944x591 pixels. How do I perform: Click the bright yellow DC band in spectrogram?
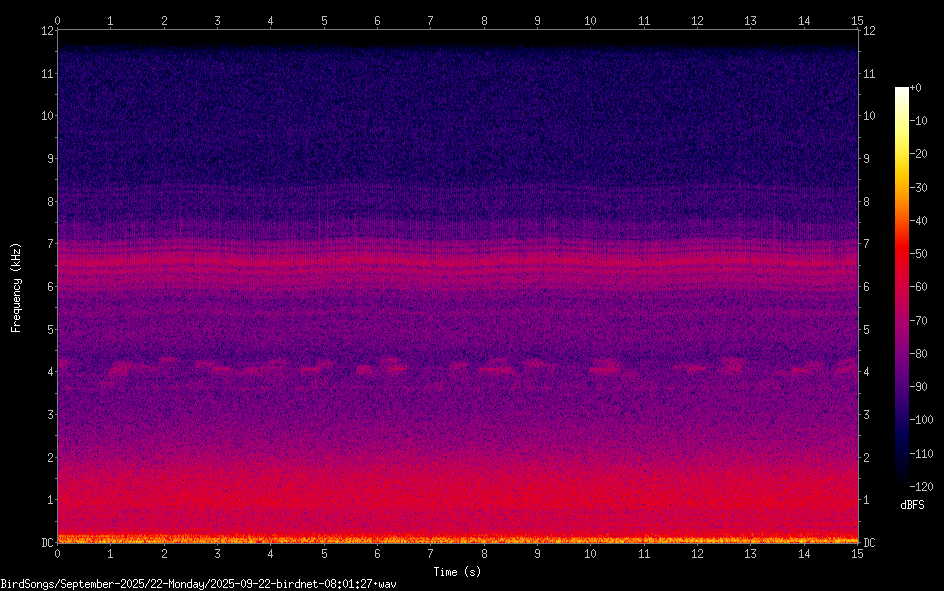458,539
